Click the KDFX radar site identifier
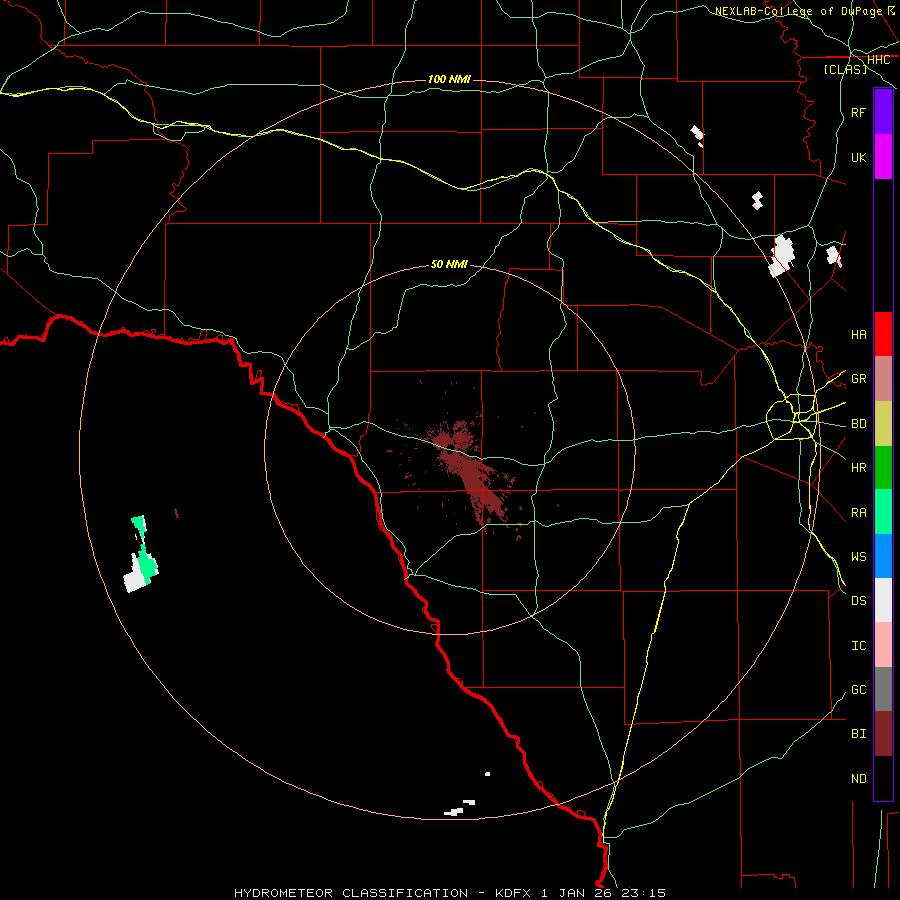 [x=513, y=893]
